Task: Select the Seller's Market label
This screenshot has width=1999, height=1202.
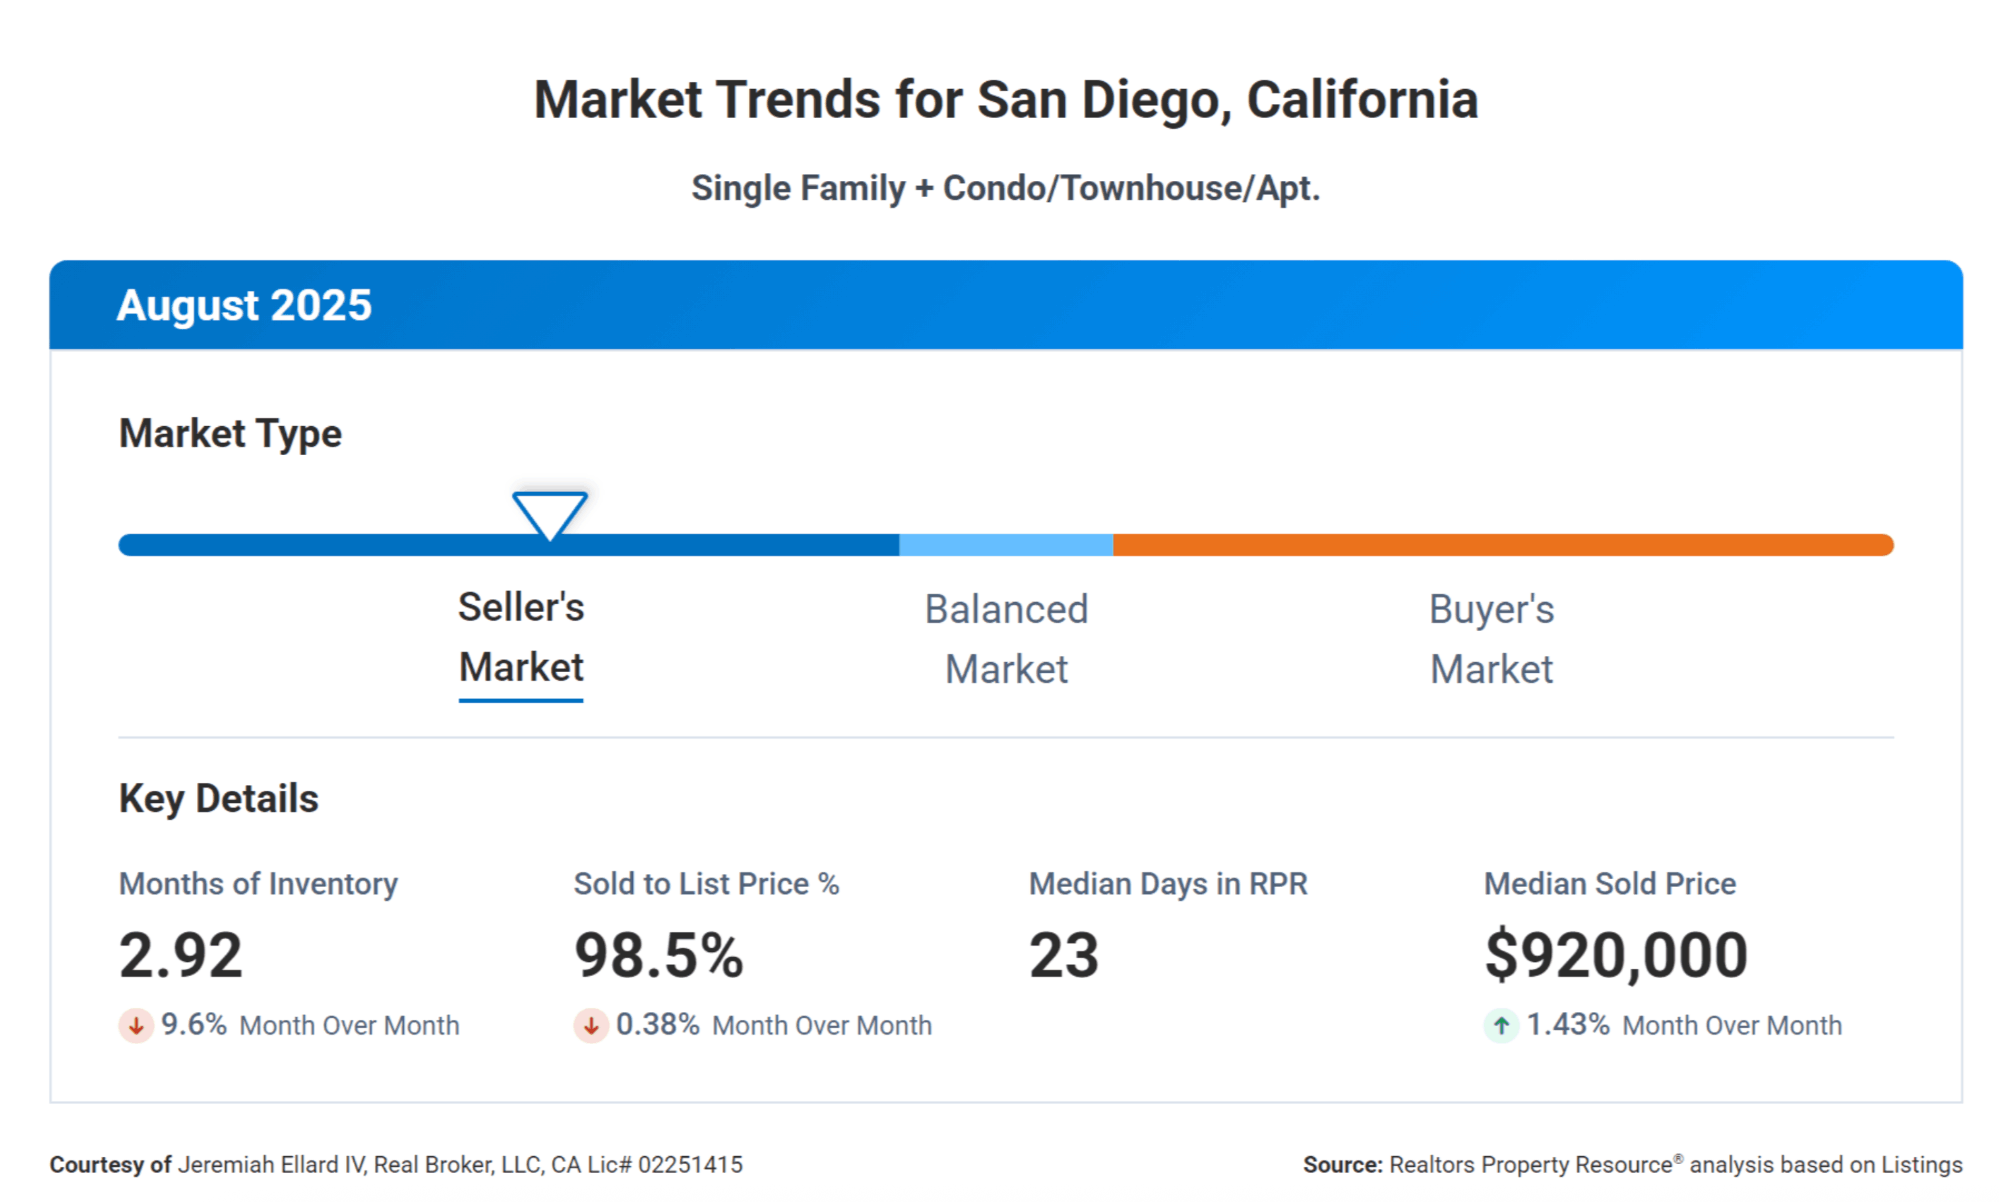Action: (521, 637)
